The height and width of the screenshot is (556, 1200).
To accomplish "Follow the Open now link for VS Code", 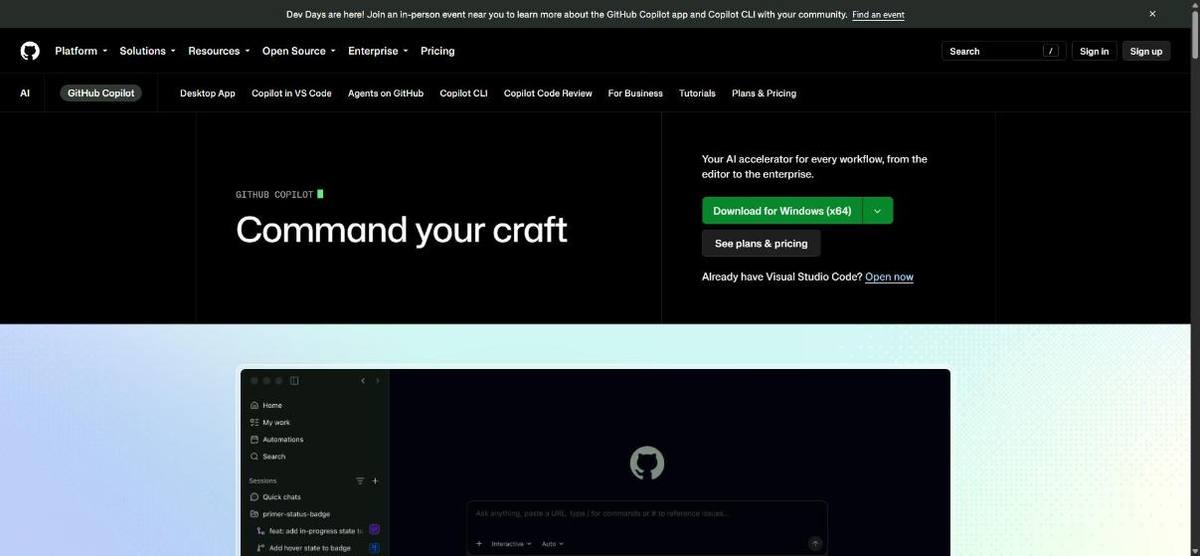I will pyautogui.click(x=889, y=277).
